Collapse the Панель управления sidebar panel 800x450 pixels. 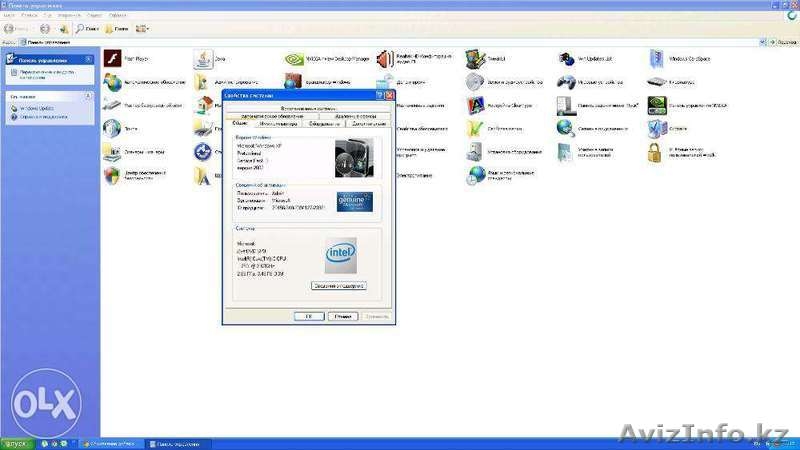(x=90, y=60)
